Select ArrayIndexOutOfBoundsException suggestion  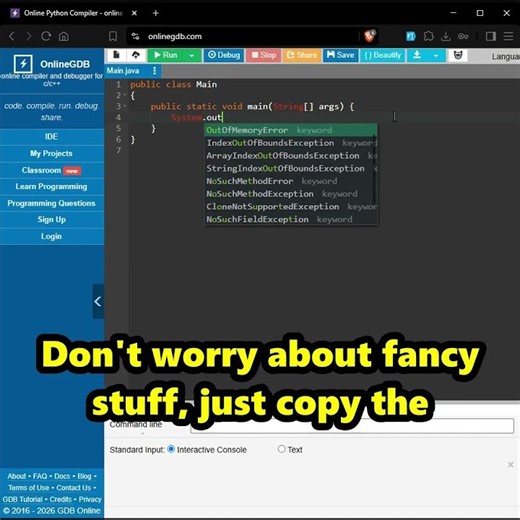pyautogui.click(x=291, y=156)
